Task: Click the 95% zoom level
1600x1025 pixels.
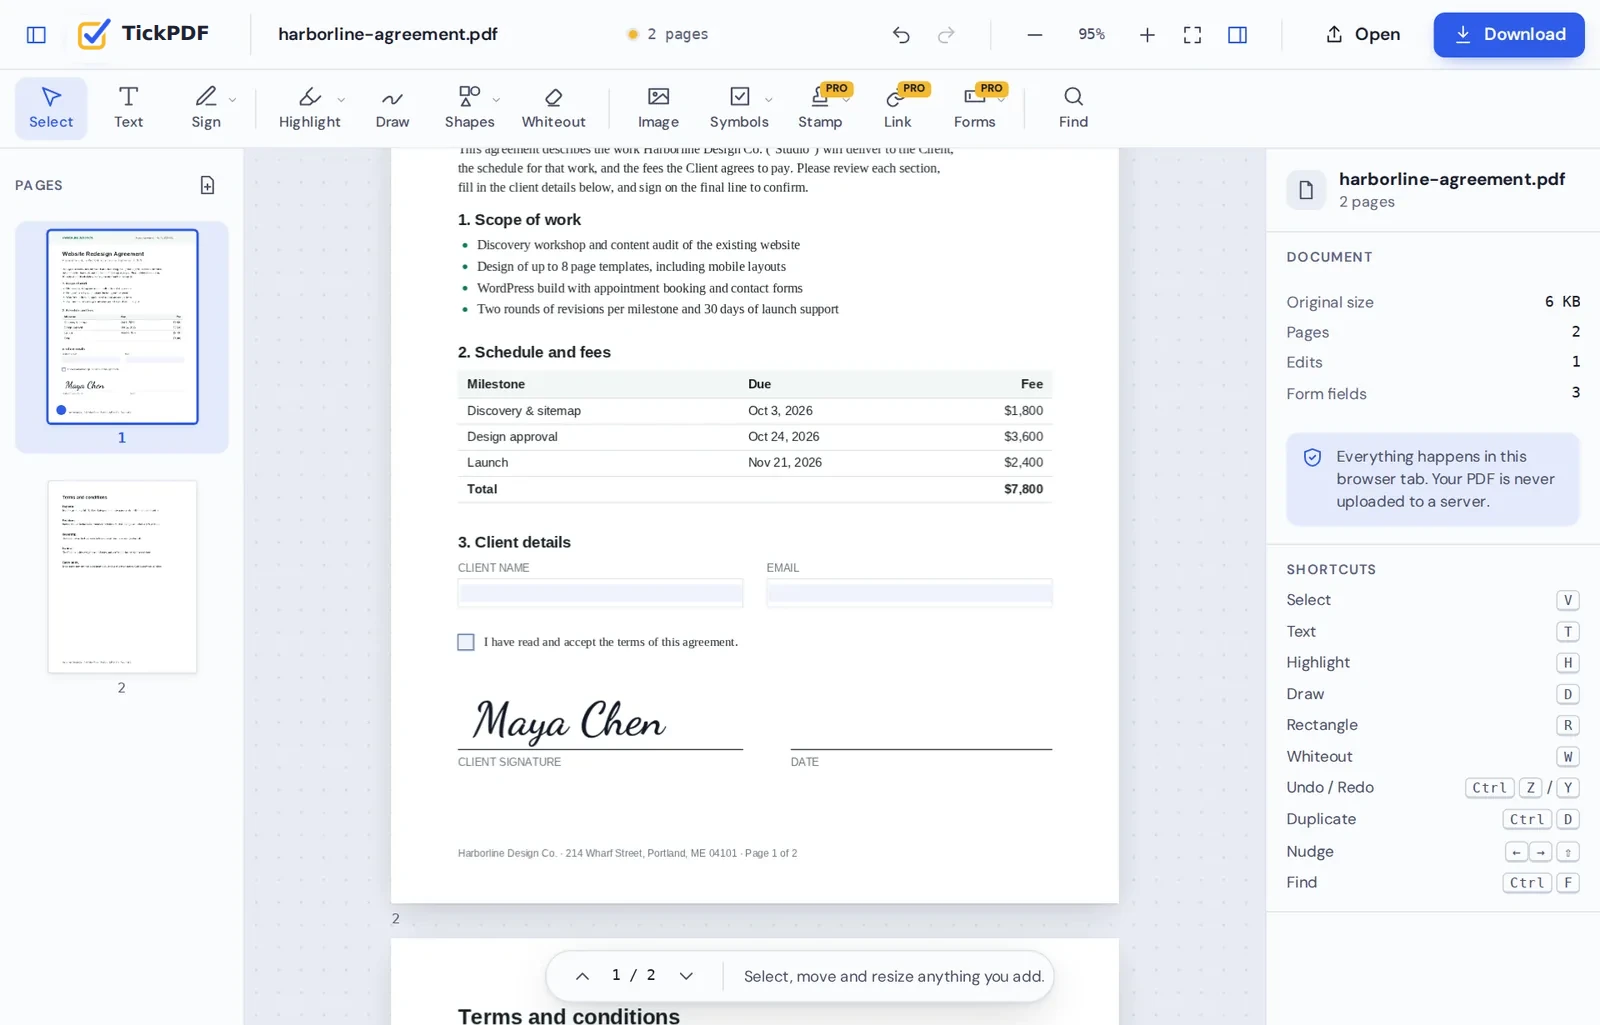Action: tap(1091, 35)
